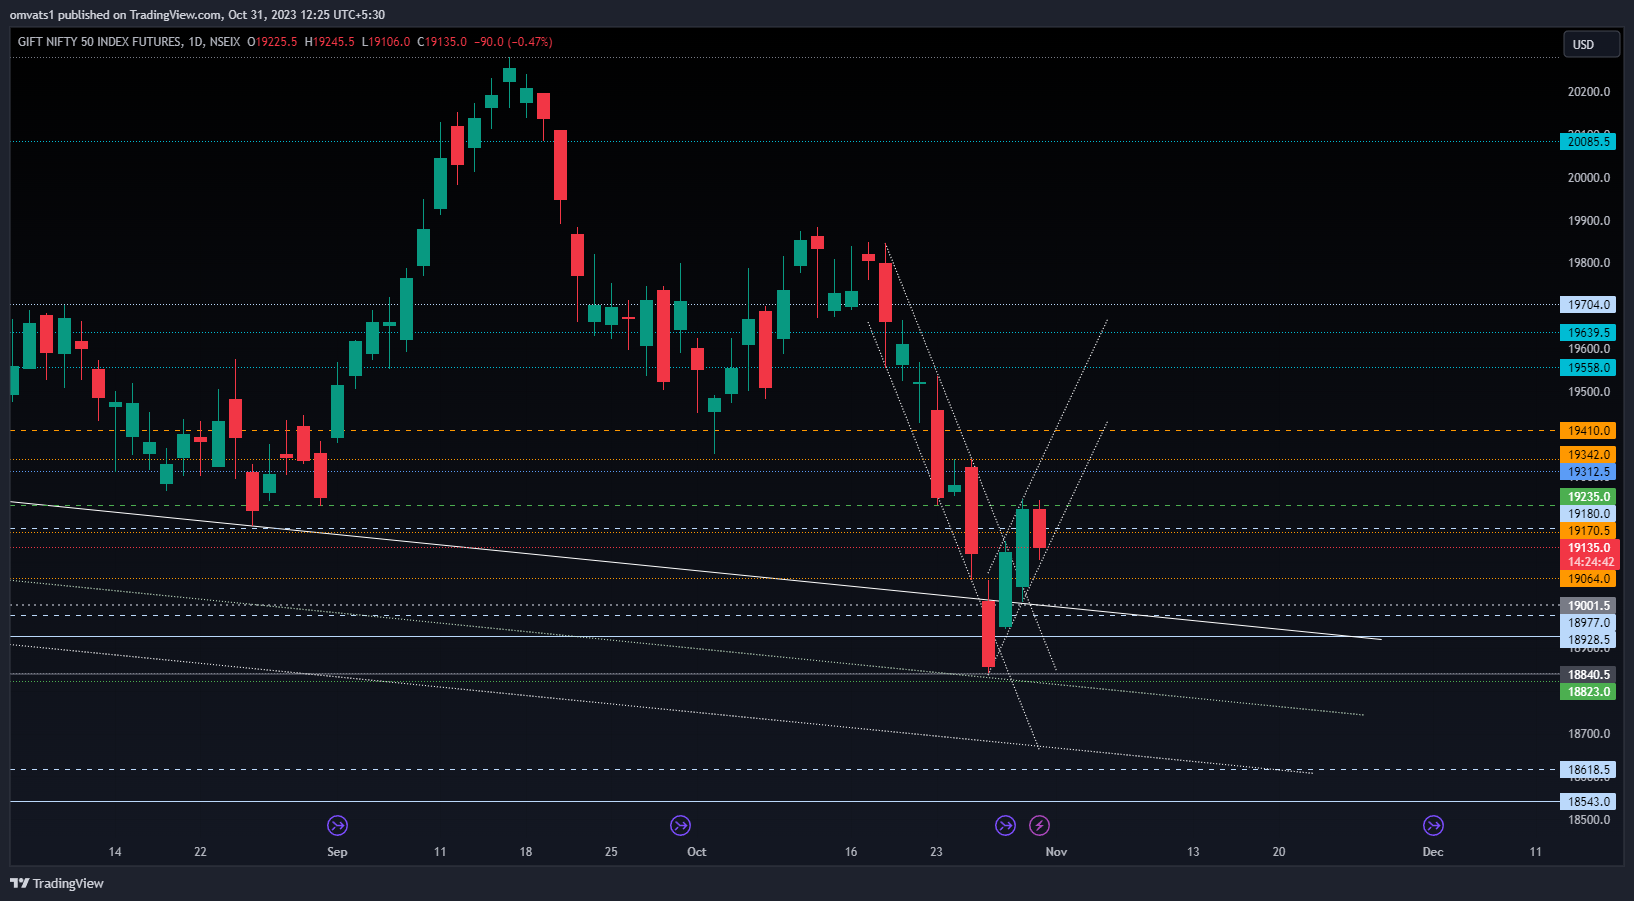Open the USD currency selector
Viewport: 1634px width, 901px height.
click(x=1591, y=44)
